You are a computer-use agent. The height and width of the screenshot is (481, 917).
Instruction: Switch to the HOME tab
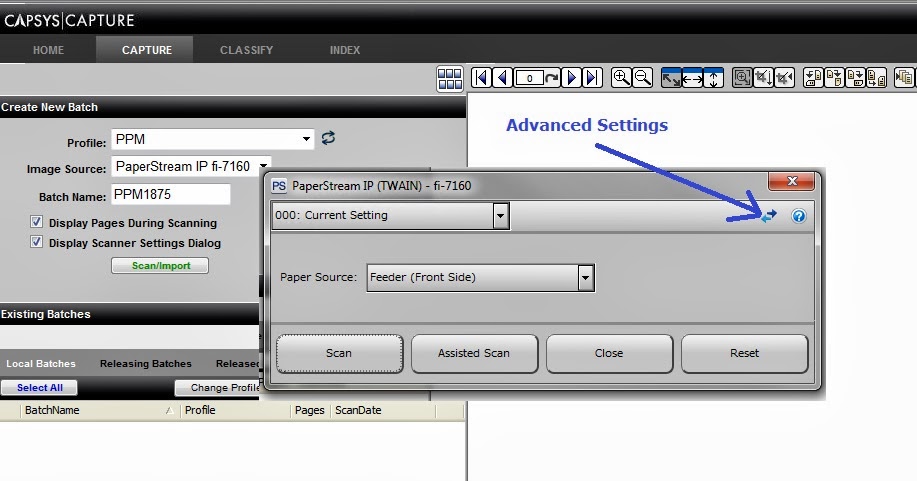click(48, 50)
